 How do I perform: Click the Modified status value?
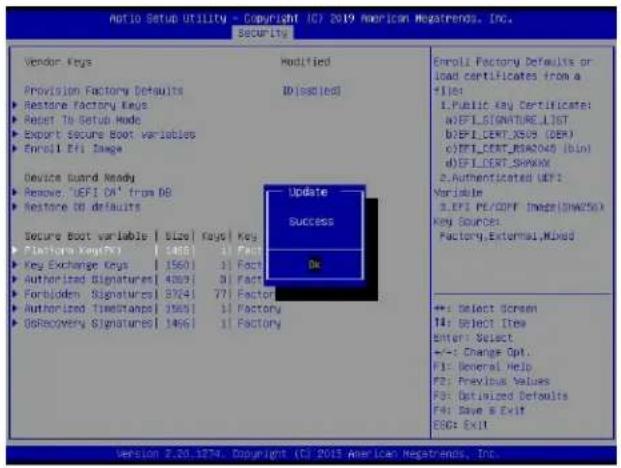pyautogui.click(x=306, y=62)
